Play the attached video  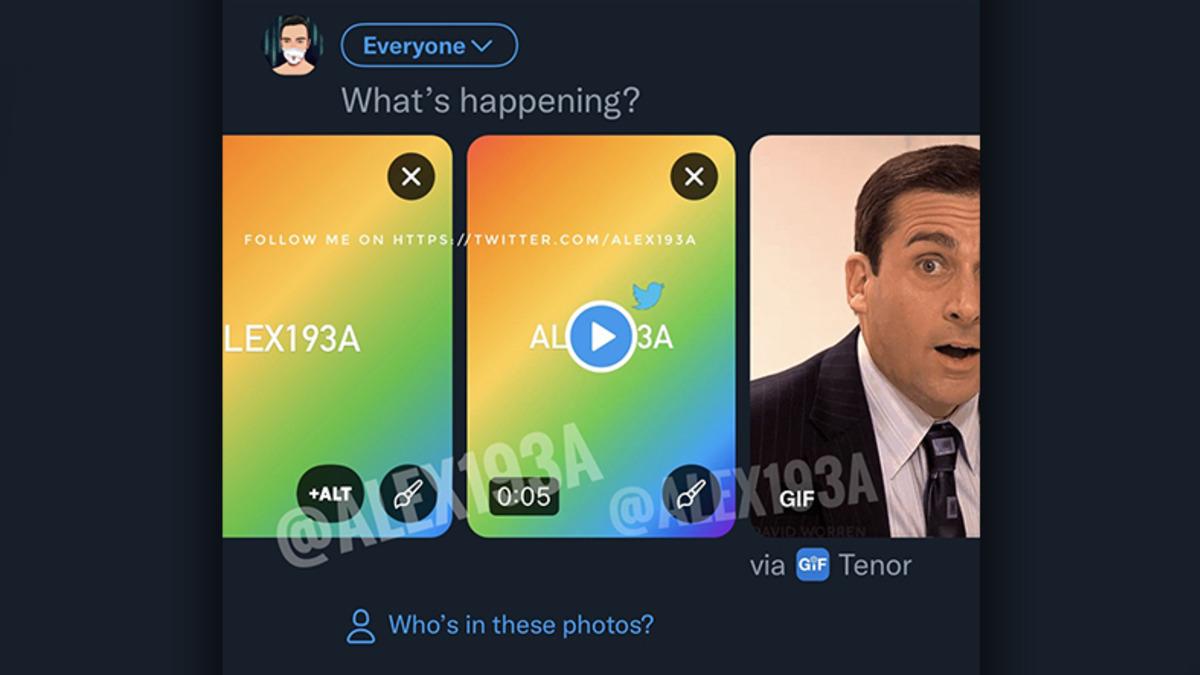[x=601, y=337]
